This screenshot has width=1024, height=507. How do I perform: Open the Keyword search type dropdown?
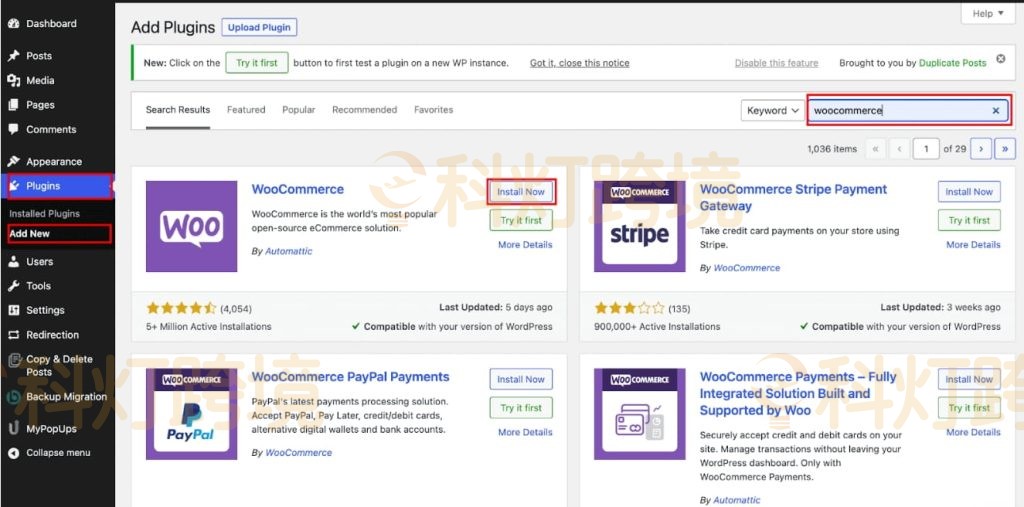[773, 110]
